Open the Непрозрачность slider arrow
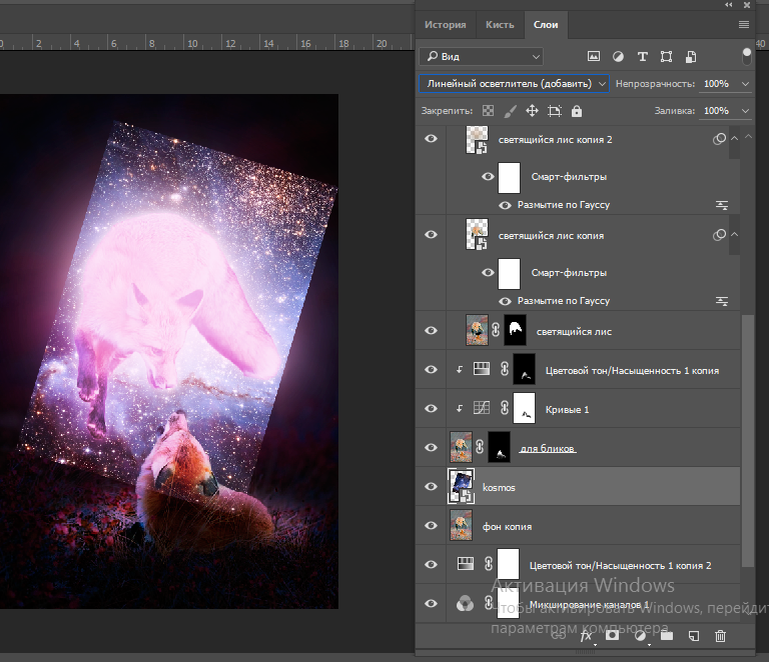Image resolution: width=769 pixels, height=662 pixels. [745, 84]
